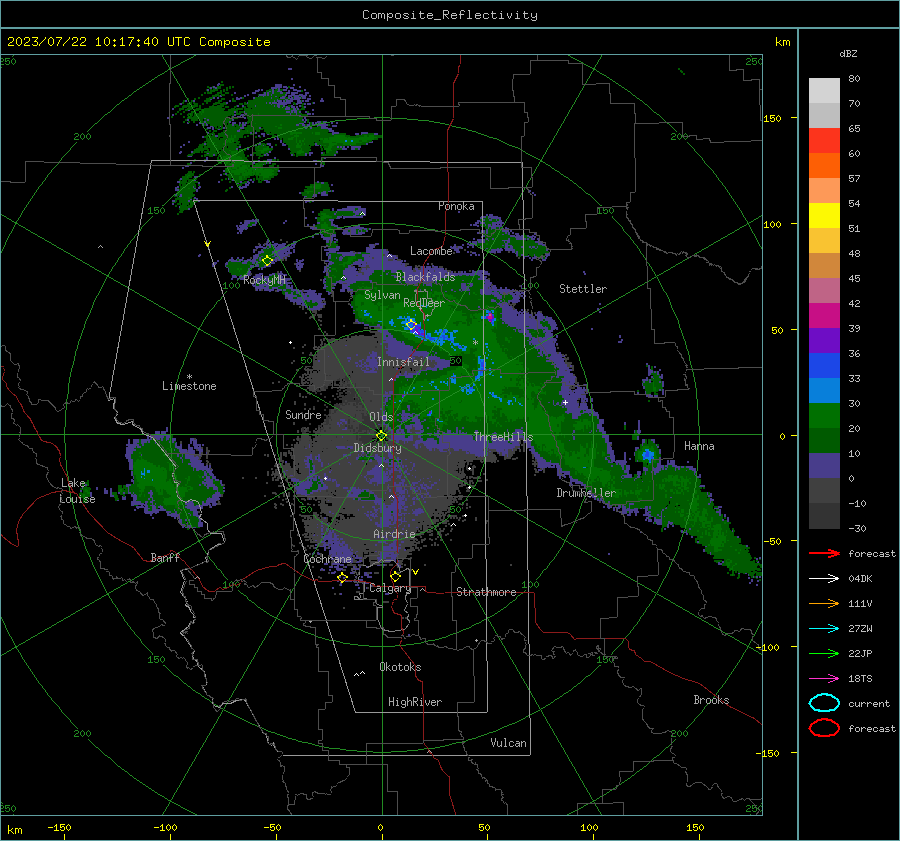
Task: Click the RedDeer city label
Action: point(424,303)
